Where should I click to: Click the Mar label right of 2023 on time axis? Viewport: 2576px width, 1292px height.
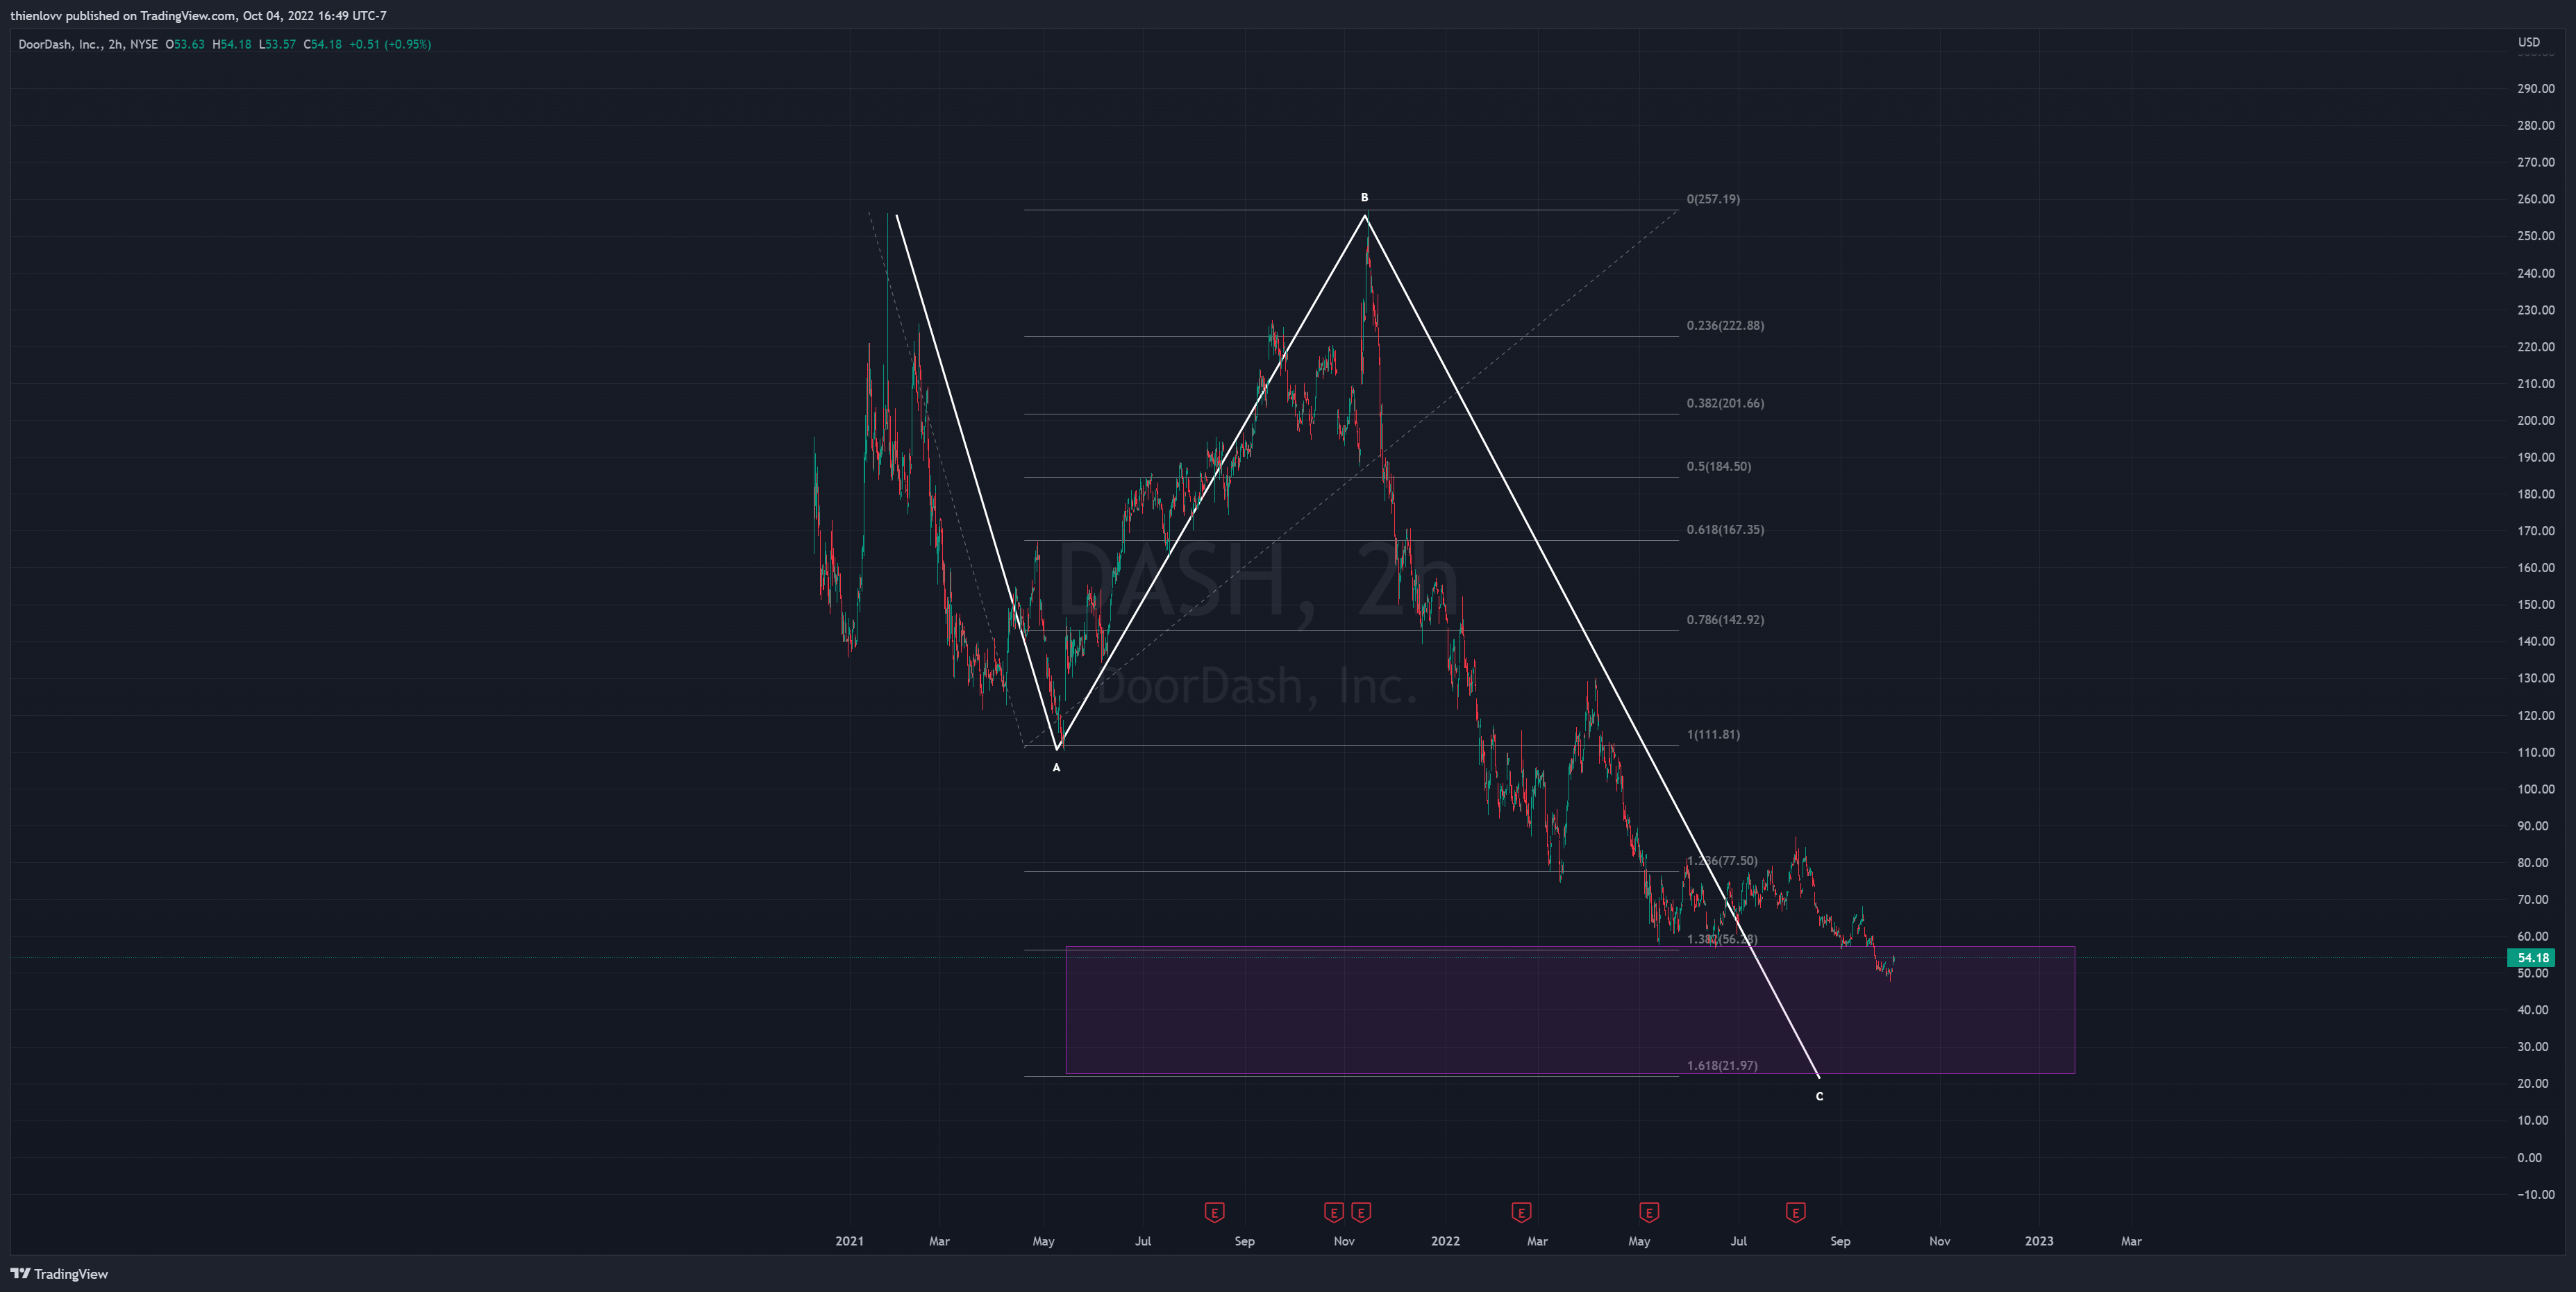point(2131,1241)
